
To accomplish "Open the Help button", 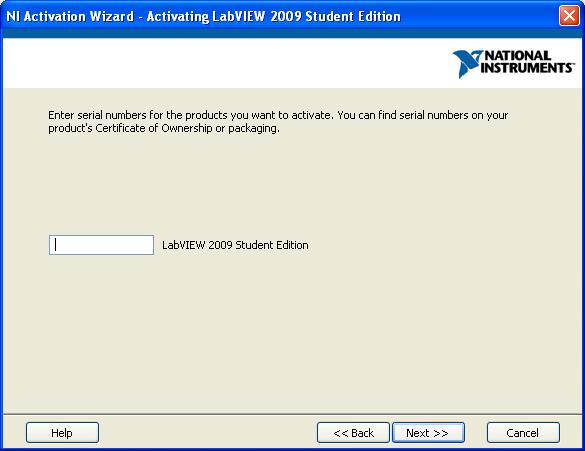I will [62, 433].
